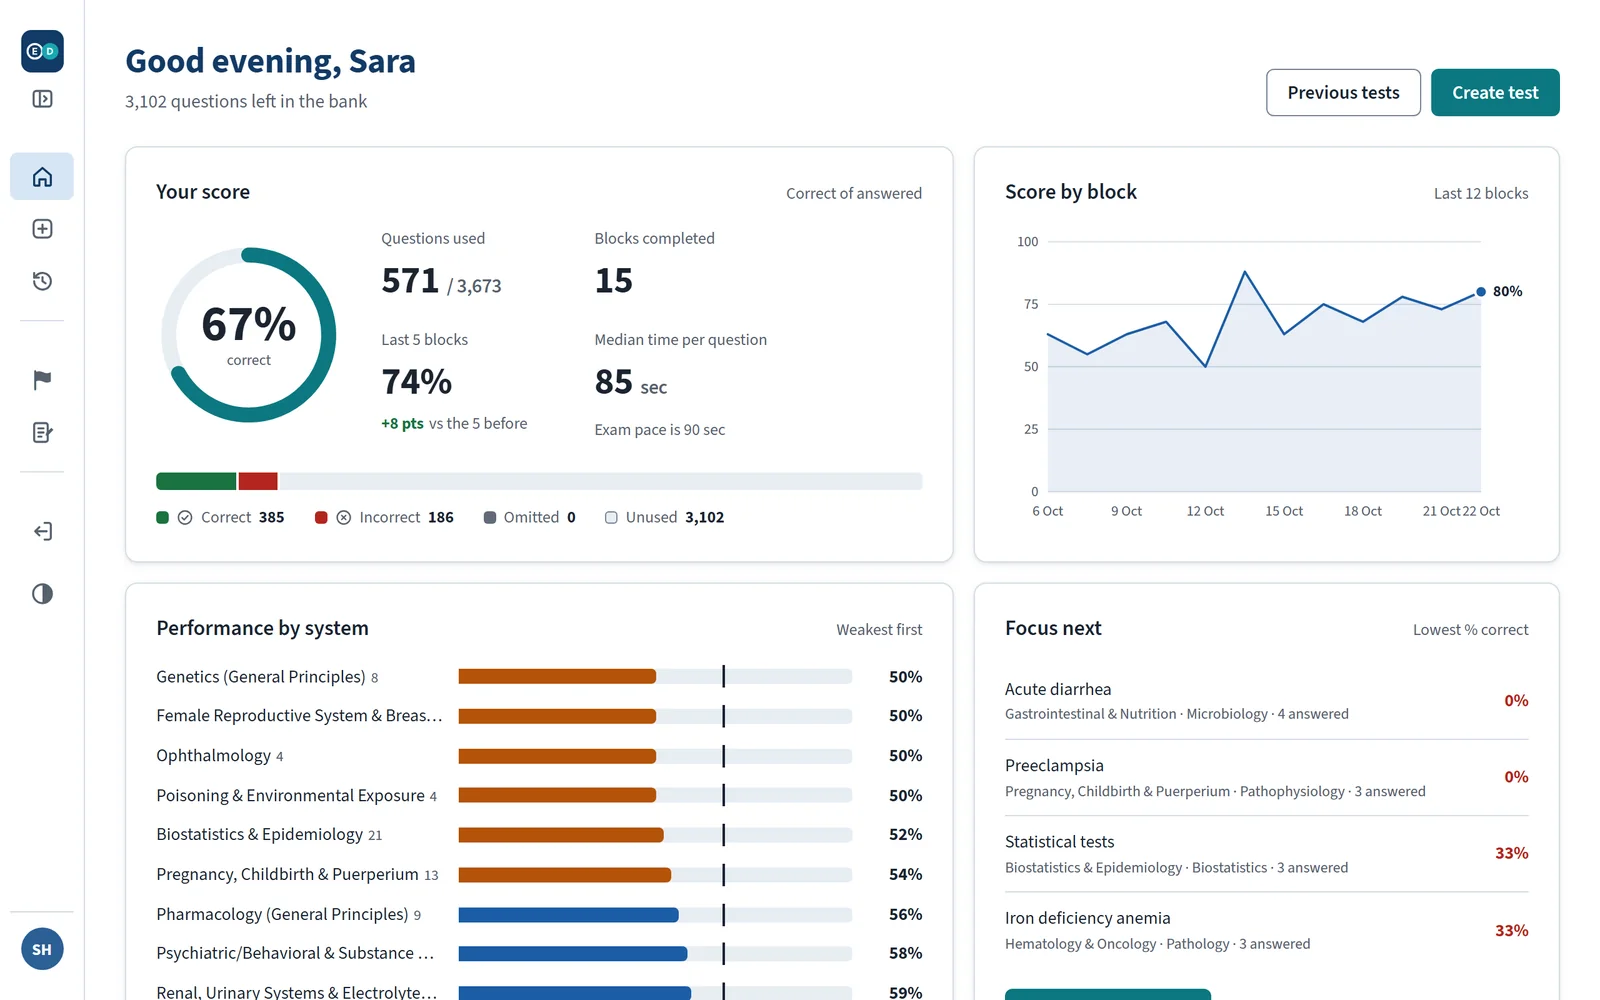Image resolution: width=1600 pixels, height=1000 pixels.
Task: Select Biostatistics & Epidemiology system row
Action: (x=539, y=835)
